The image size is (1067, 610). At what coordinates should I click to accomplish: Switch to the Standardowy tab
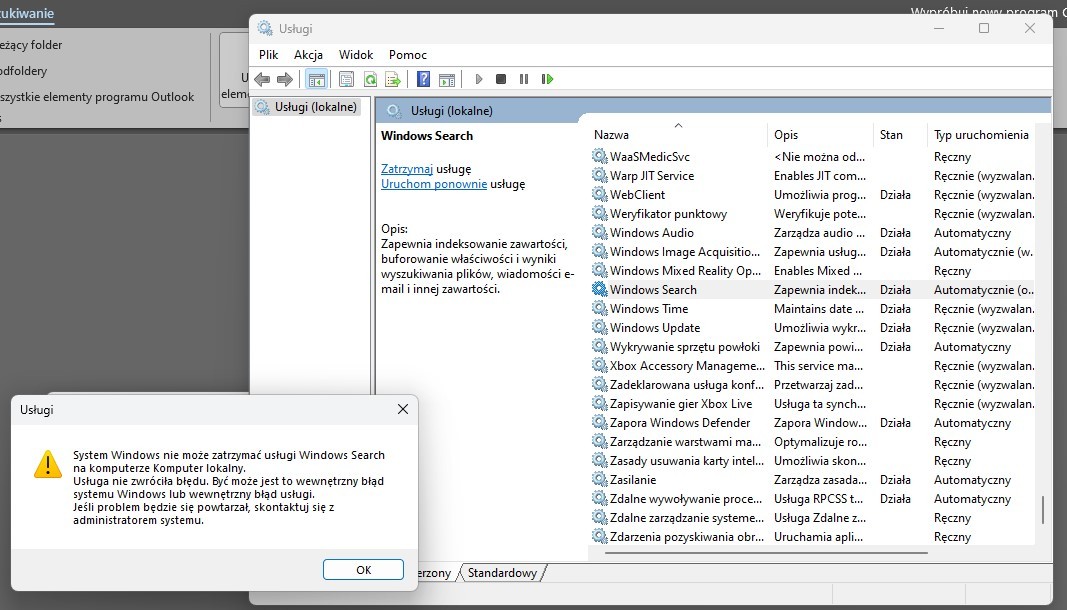click(x=502, y=573)
